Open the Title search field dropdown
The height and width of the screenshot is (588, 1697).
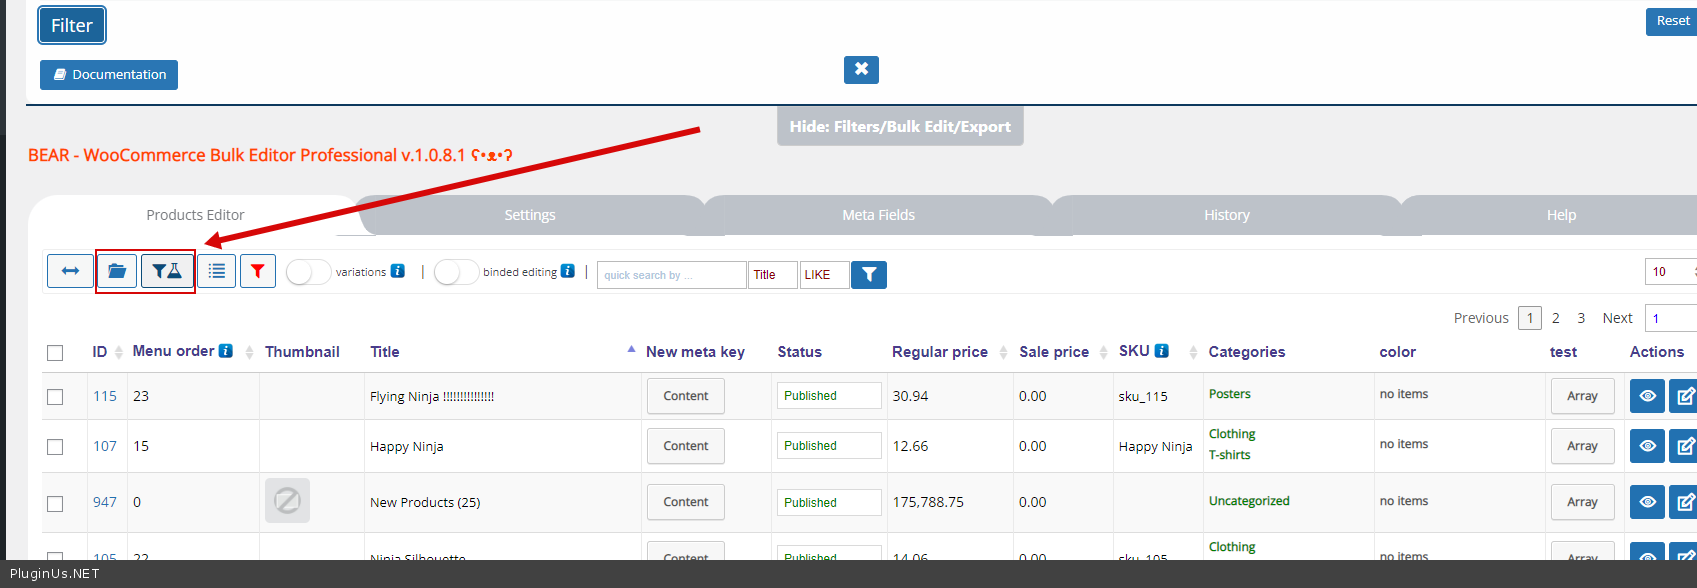772,275
